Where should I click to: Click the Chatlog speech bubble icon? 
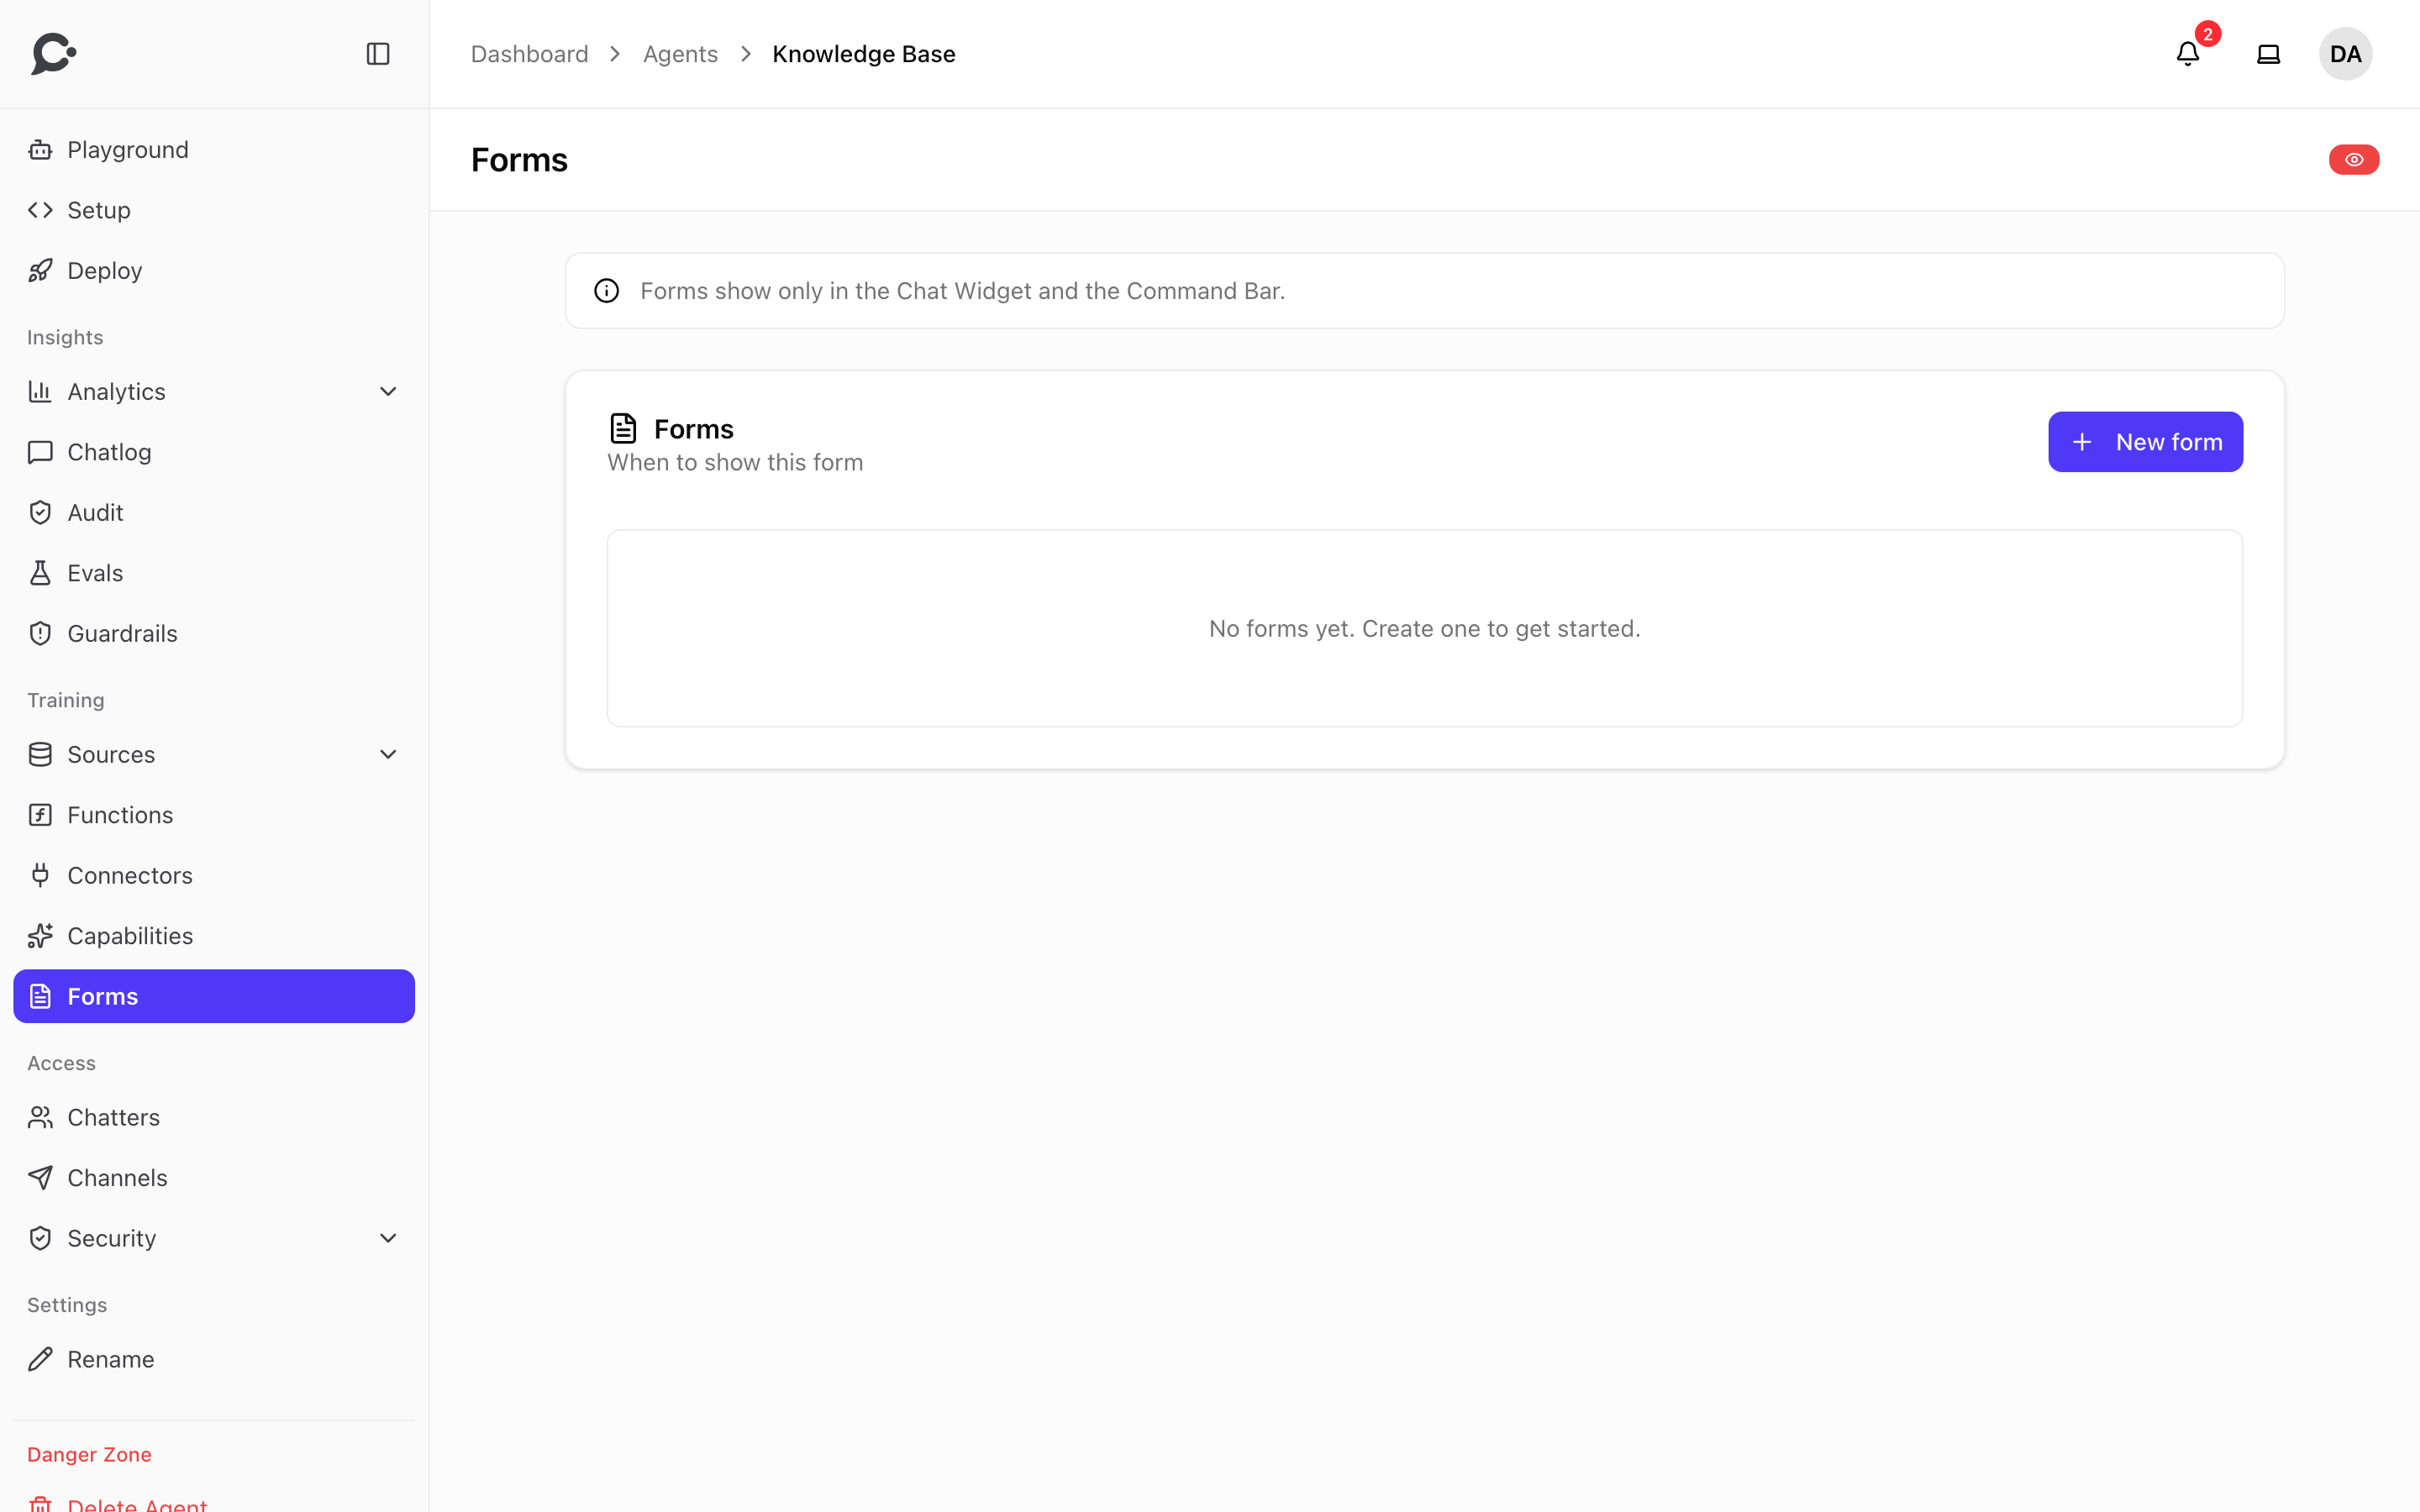(40, 452)
